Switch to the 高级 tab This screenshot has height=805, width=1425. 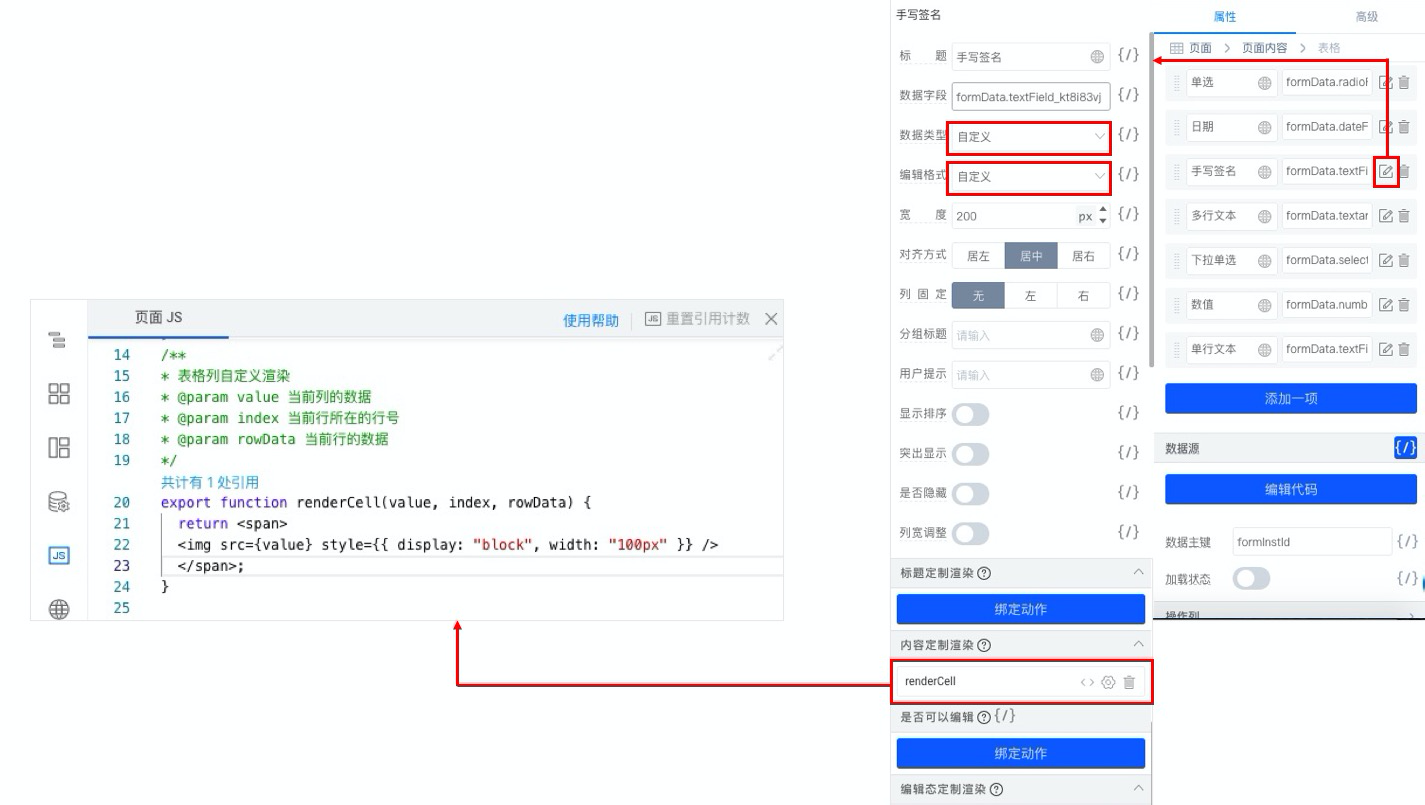coord(1366,17)
